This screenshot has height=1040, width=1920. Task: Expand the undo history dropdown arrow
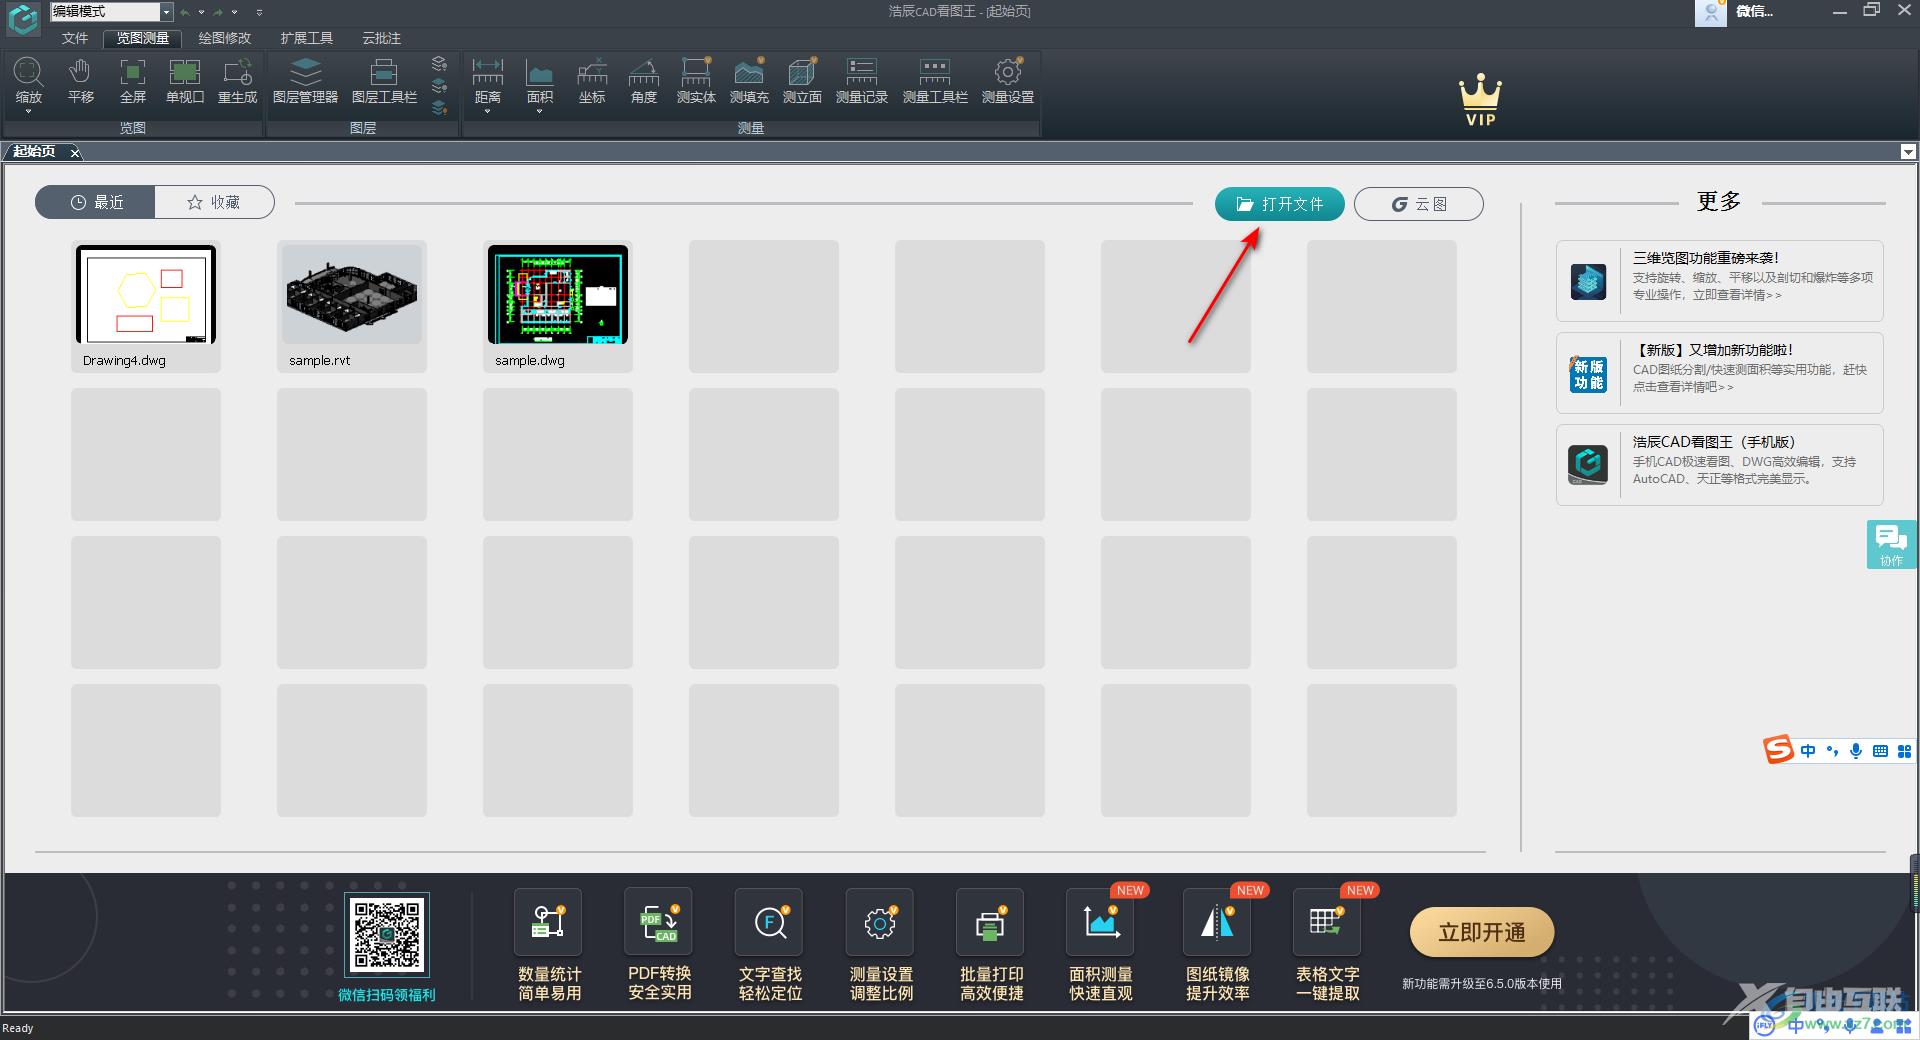[x=201, y=12]
